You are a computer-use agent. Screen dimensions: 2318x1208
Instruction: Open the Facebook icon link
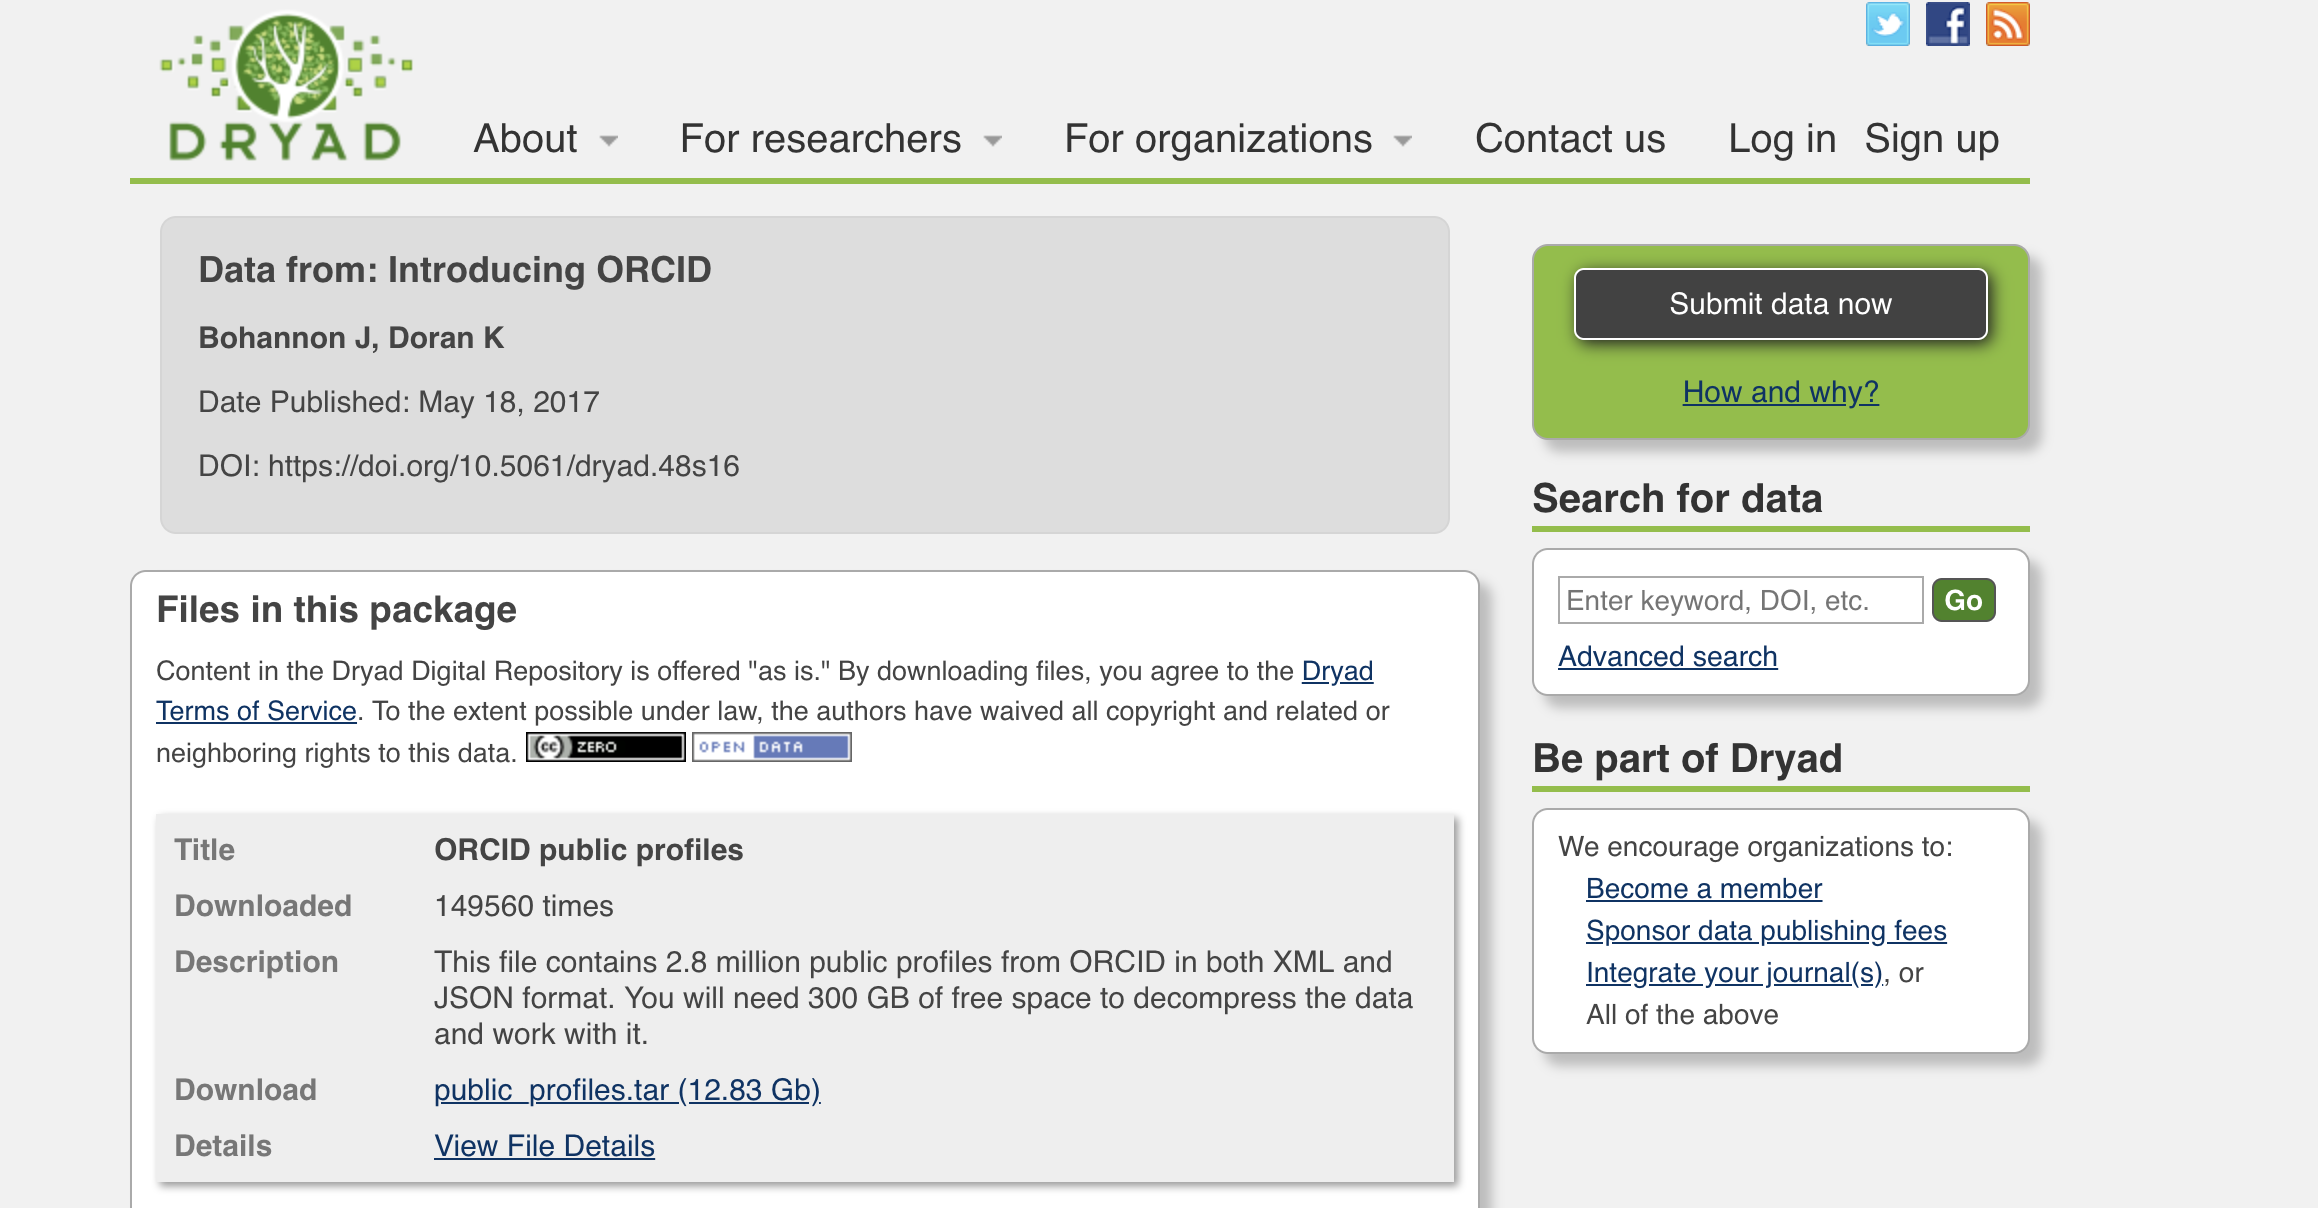(x=1947, y=24)
